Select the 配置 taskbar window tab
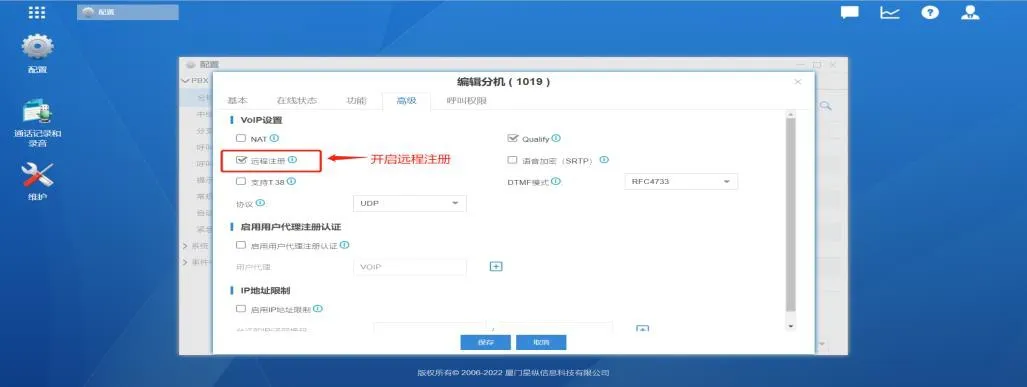The image size is (1027, 387). [x=128, y=12]
